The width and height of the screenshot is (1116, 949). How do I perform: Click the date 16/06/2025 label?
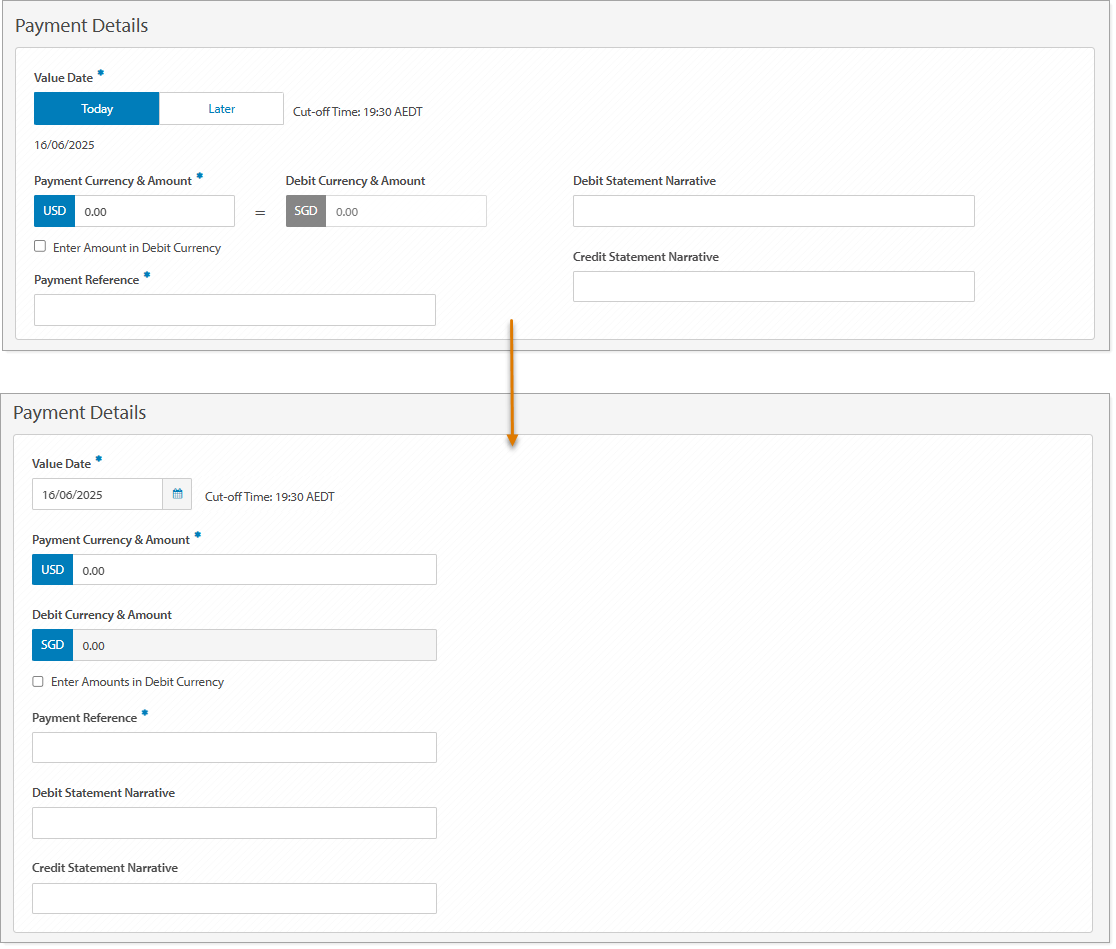pyautogui.click(x=64, y=145)
